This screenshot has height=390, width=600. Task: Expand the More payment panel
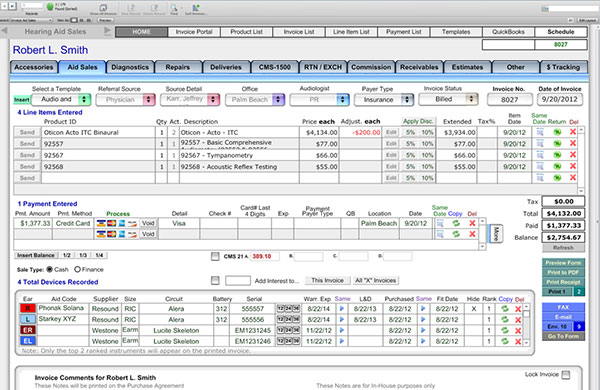point(496,233)
